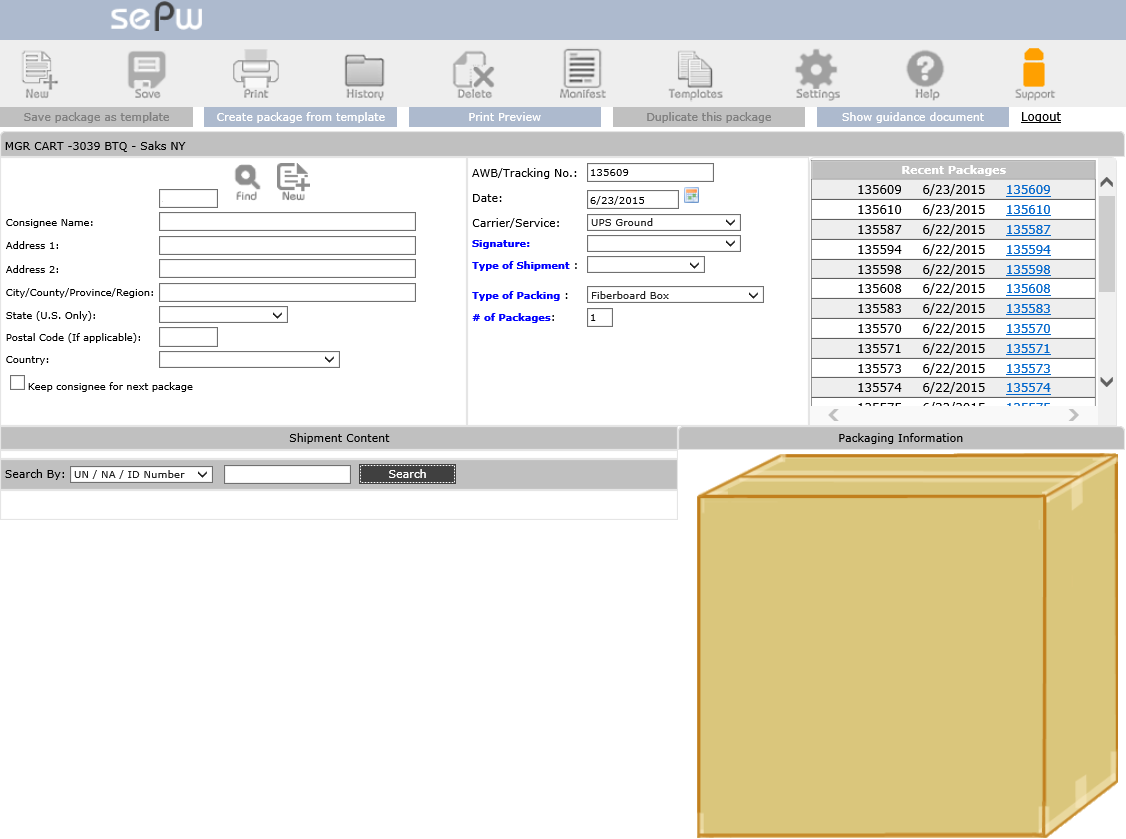The width and height of the screenshot is (1126, 839).
Task: Open the Search By dropdown
Action: [x=141, y=474]
